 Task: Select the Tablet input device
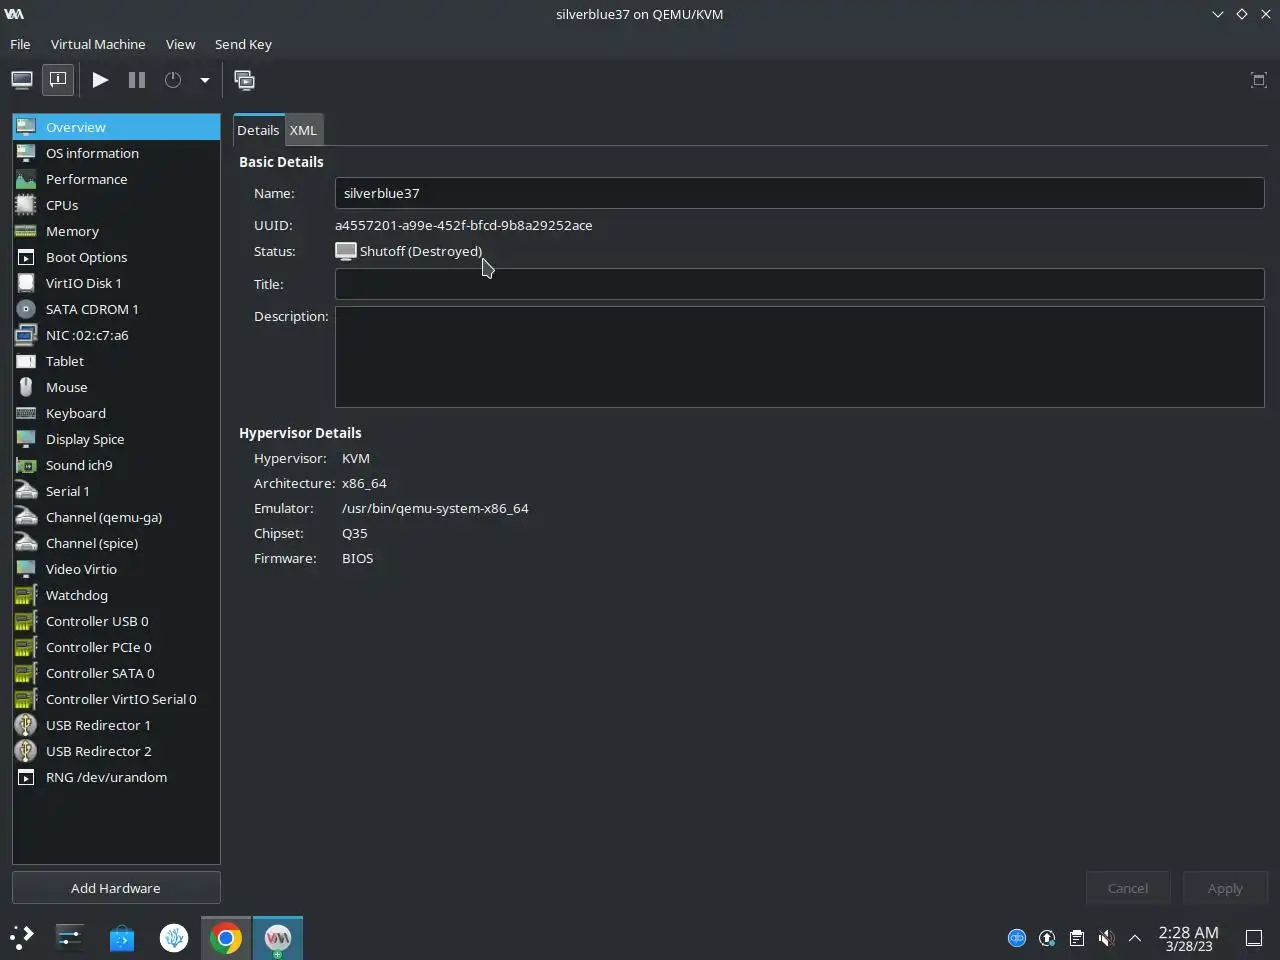(116, 361)
